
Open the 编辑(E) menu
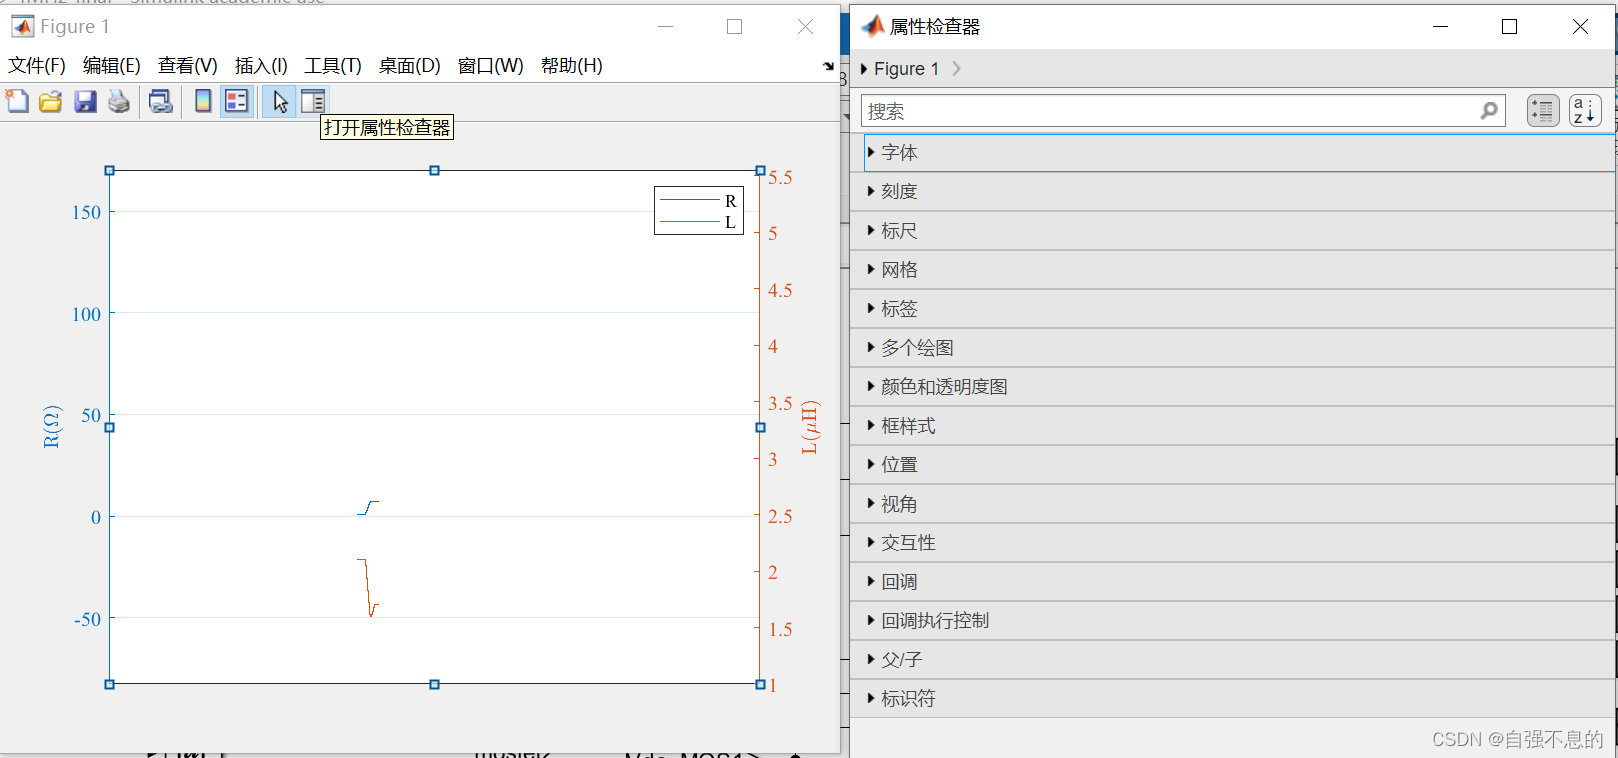coord(112,66)
